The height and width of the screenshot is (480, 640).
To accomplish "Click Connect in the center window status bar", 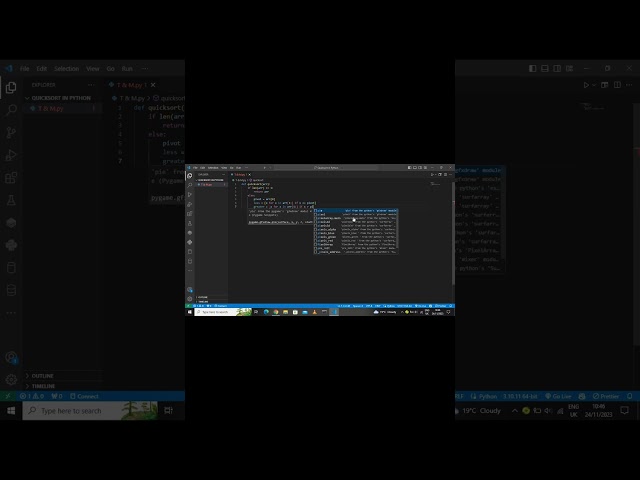I will click(x=220, y=306).
